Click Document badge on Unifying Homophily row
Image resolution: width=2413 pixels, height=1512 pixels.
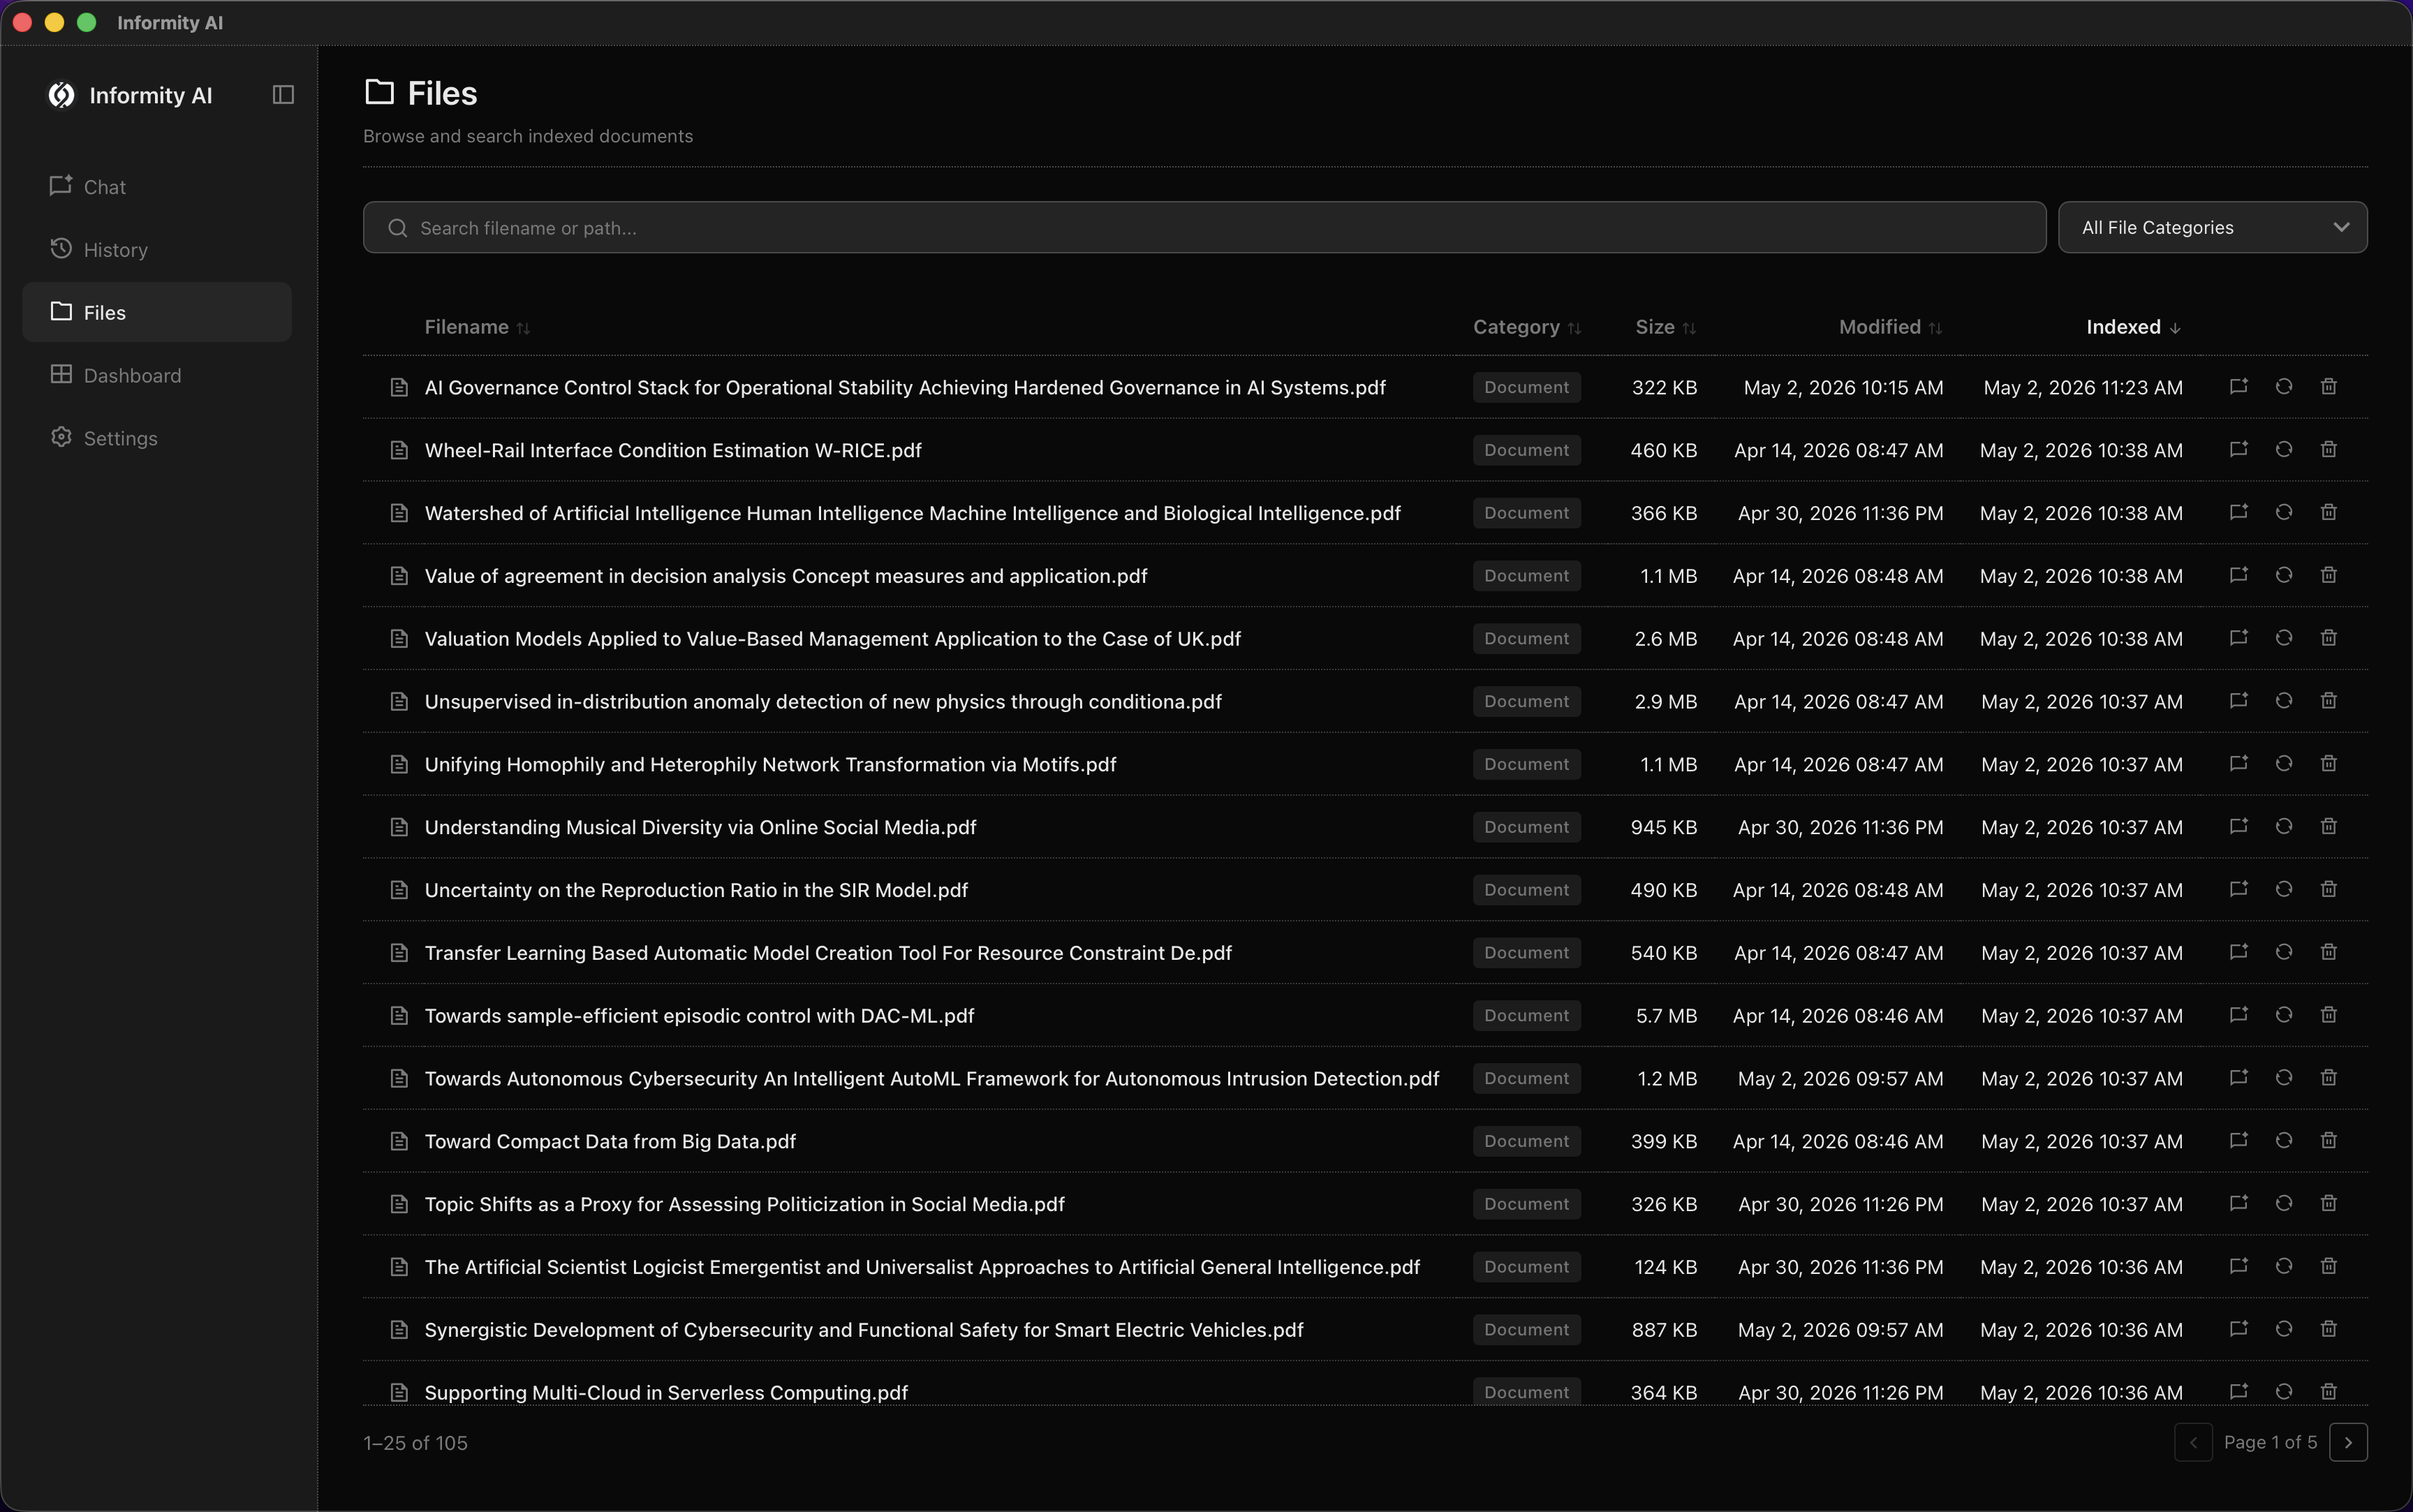[x=1526, y=764]
